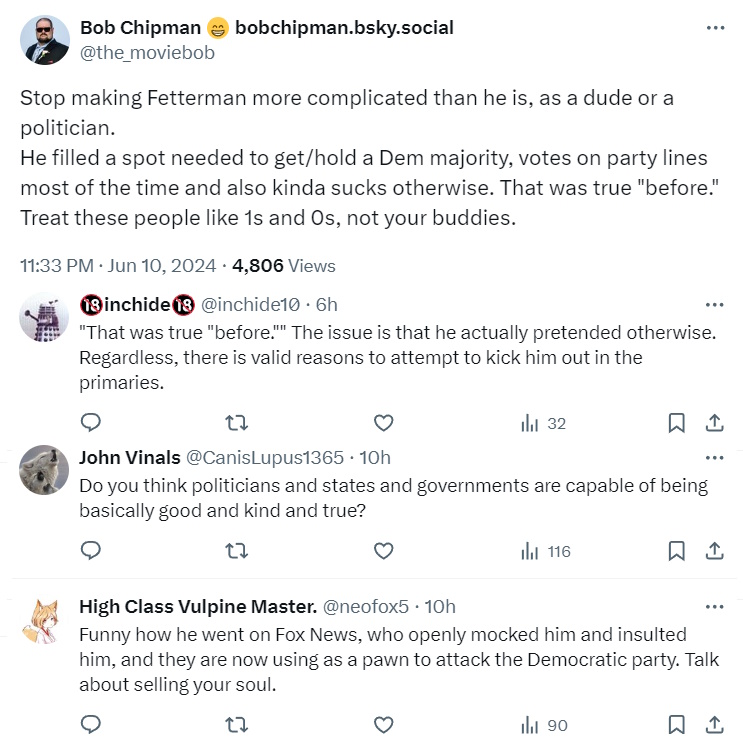View analytics showing 116 views
Viewport: 743px width, 741px height.
[545, 550]
